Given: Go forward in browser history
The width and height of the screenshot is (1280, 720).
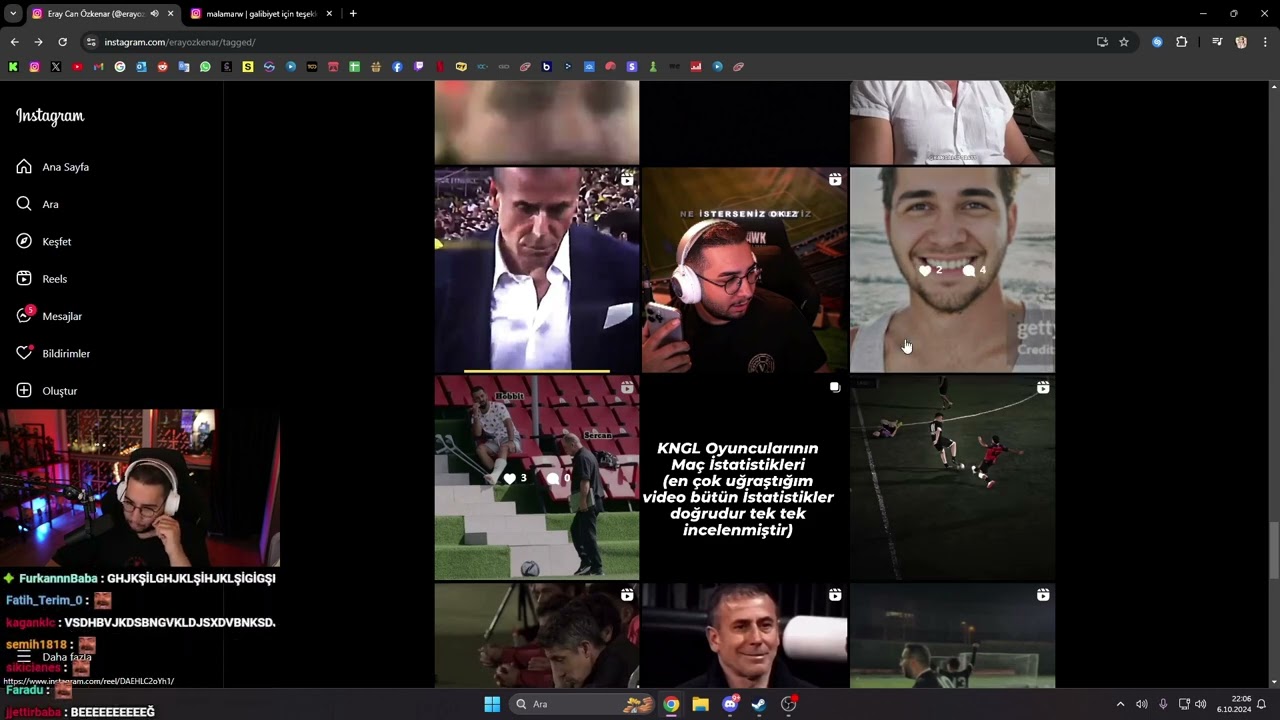Looking at the screenshot, I should [x=38, y=42].
